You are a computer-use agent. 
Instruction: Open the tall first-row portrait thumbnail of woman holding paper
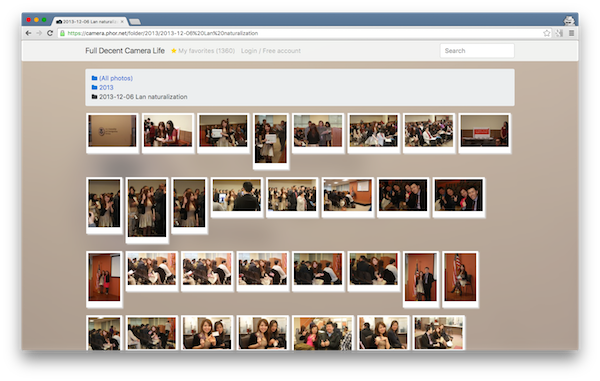271,141
